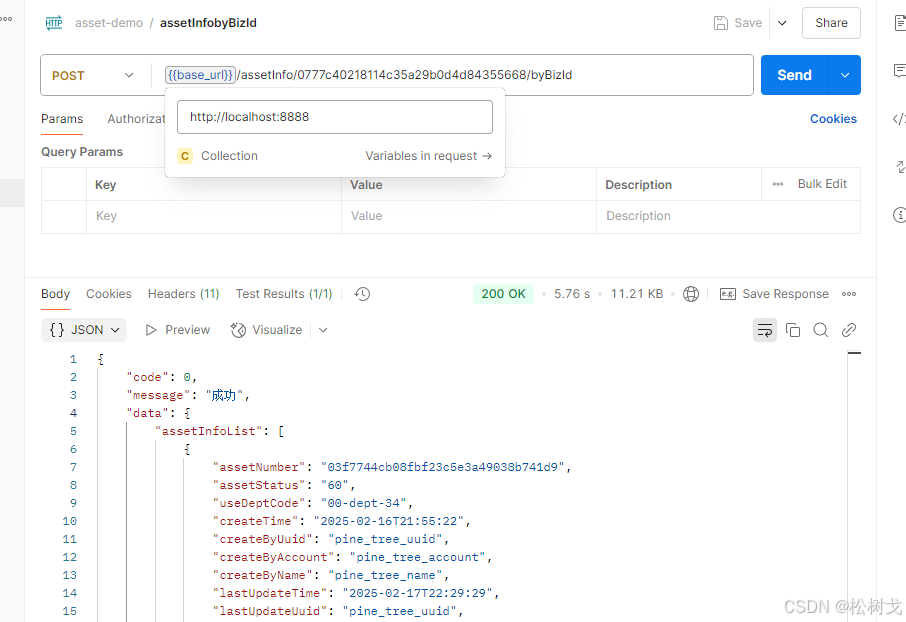Click the assetInfobyBizId request name
This screenshot has width=906, height=622.
[x=208, y=23]
